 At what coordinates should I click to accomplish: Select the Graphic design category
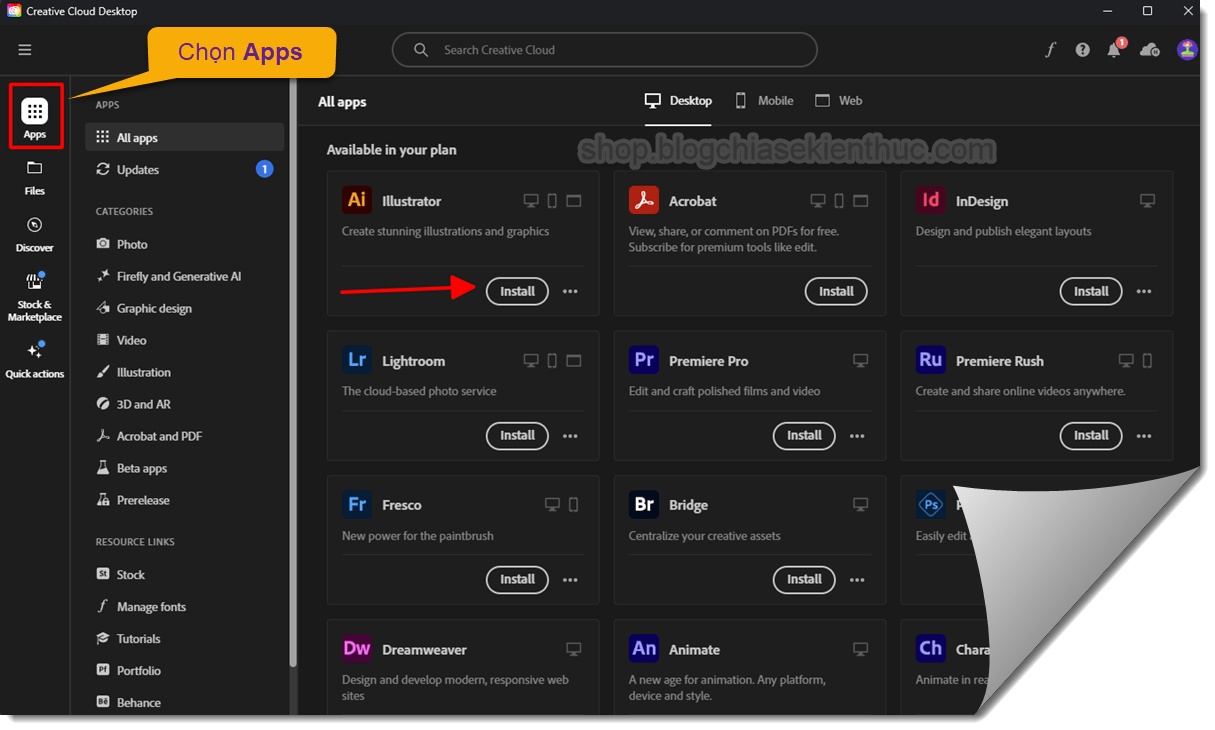coord(143,308)
